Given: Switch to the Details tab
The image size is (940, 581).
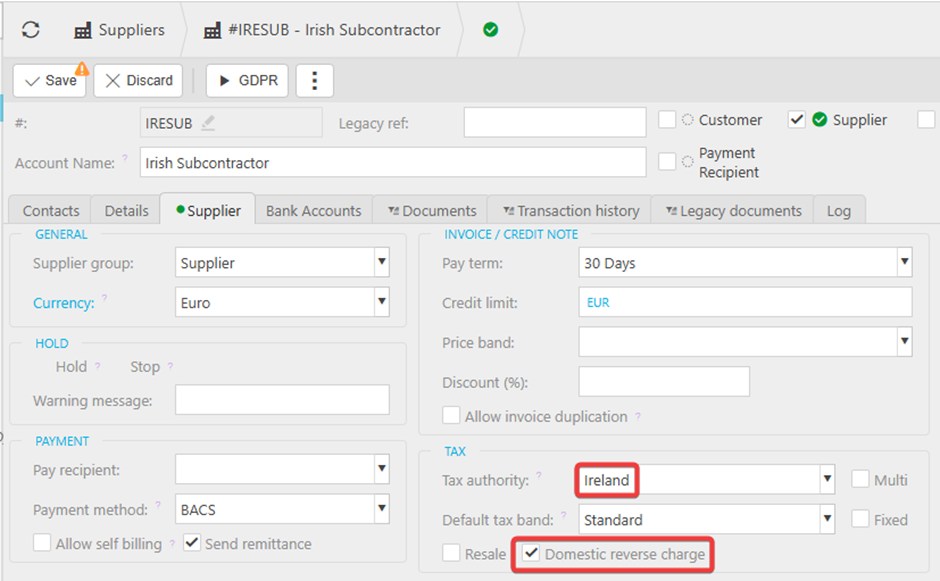Looking at the screenshot, I should (x=126, y=210).
